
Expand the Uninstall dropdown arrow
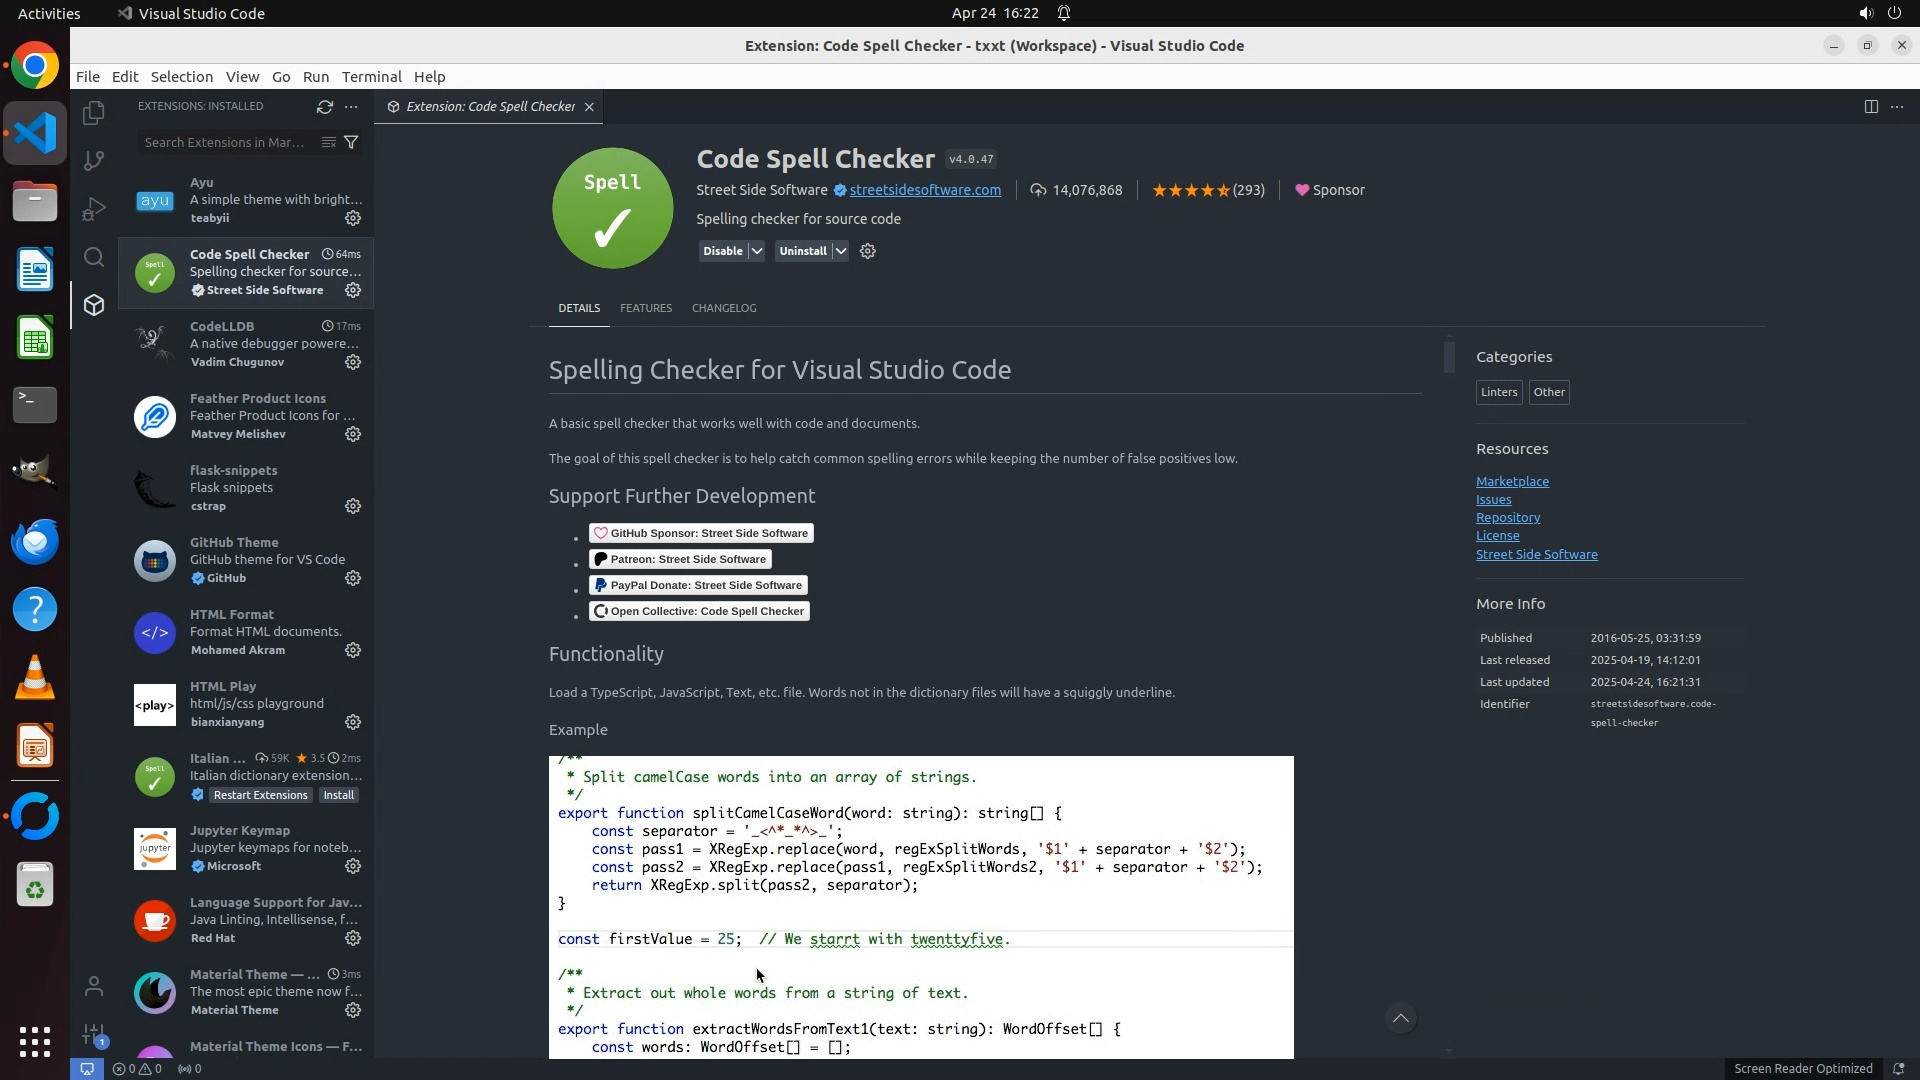(x=841, y=251)
